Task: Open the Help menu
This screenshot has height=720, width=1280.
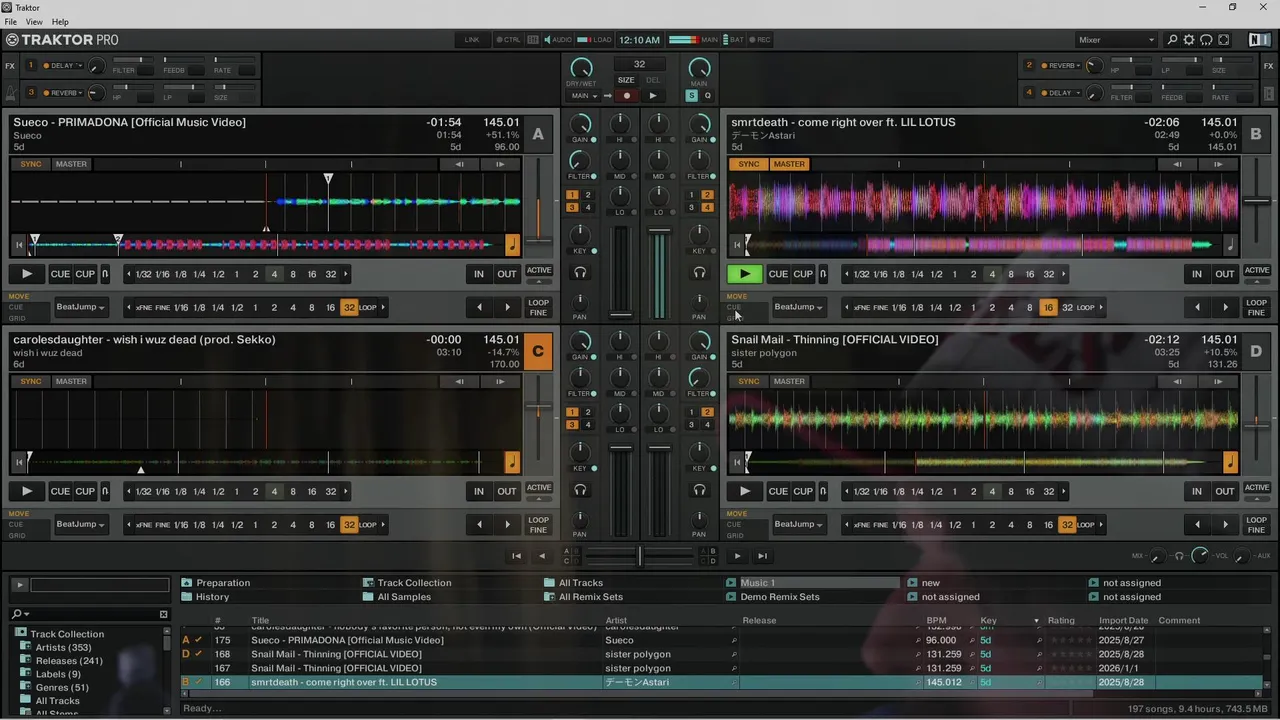Action: pyautogui.click(x=60, y=22)
